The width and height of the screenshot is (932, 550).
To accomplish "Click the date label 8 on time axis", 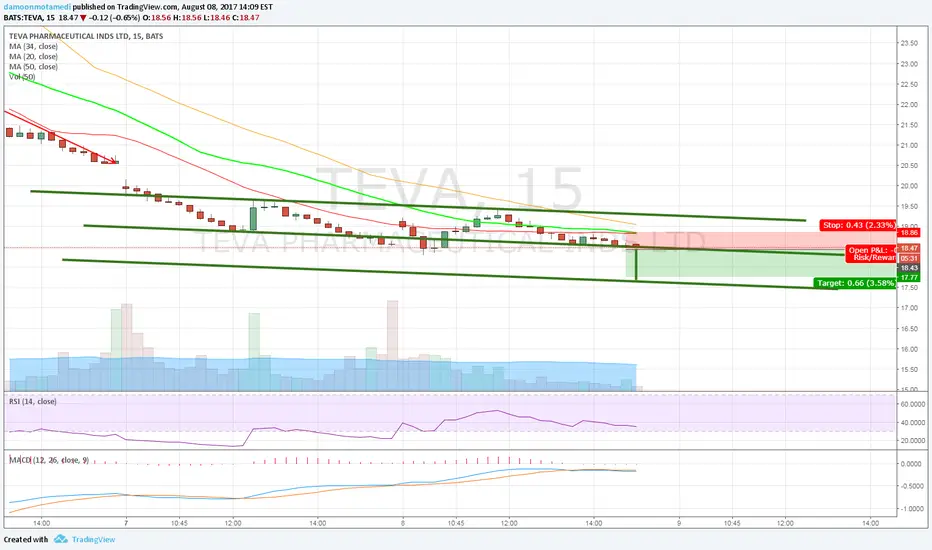I will point(402,523).
